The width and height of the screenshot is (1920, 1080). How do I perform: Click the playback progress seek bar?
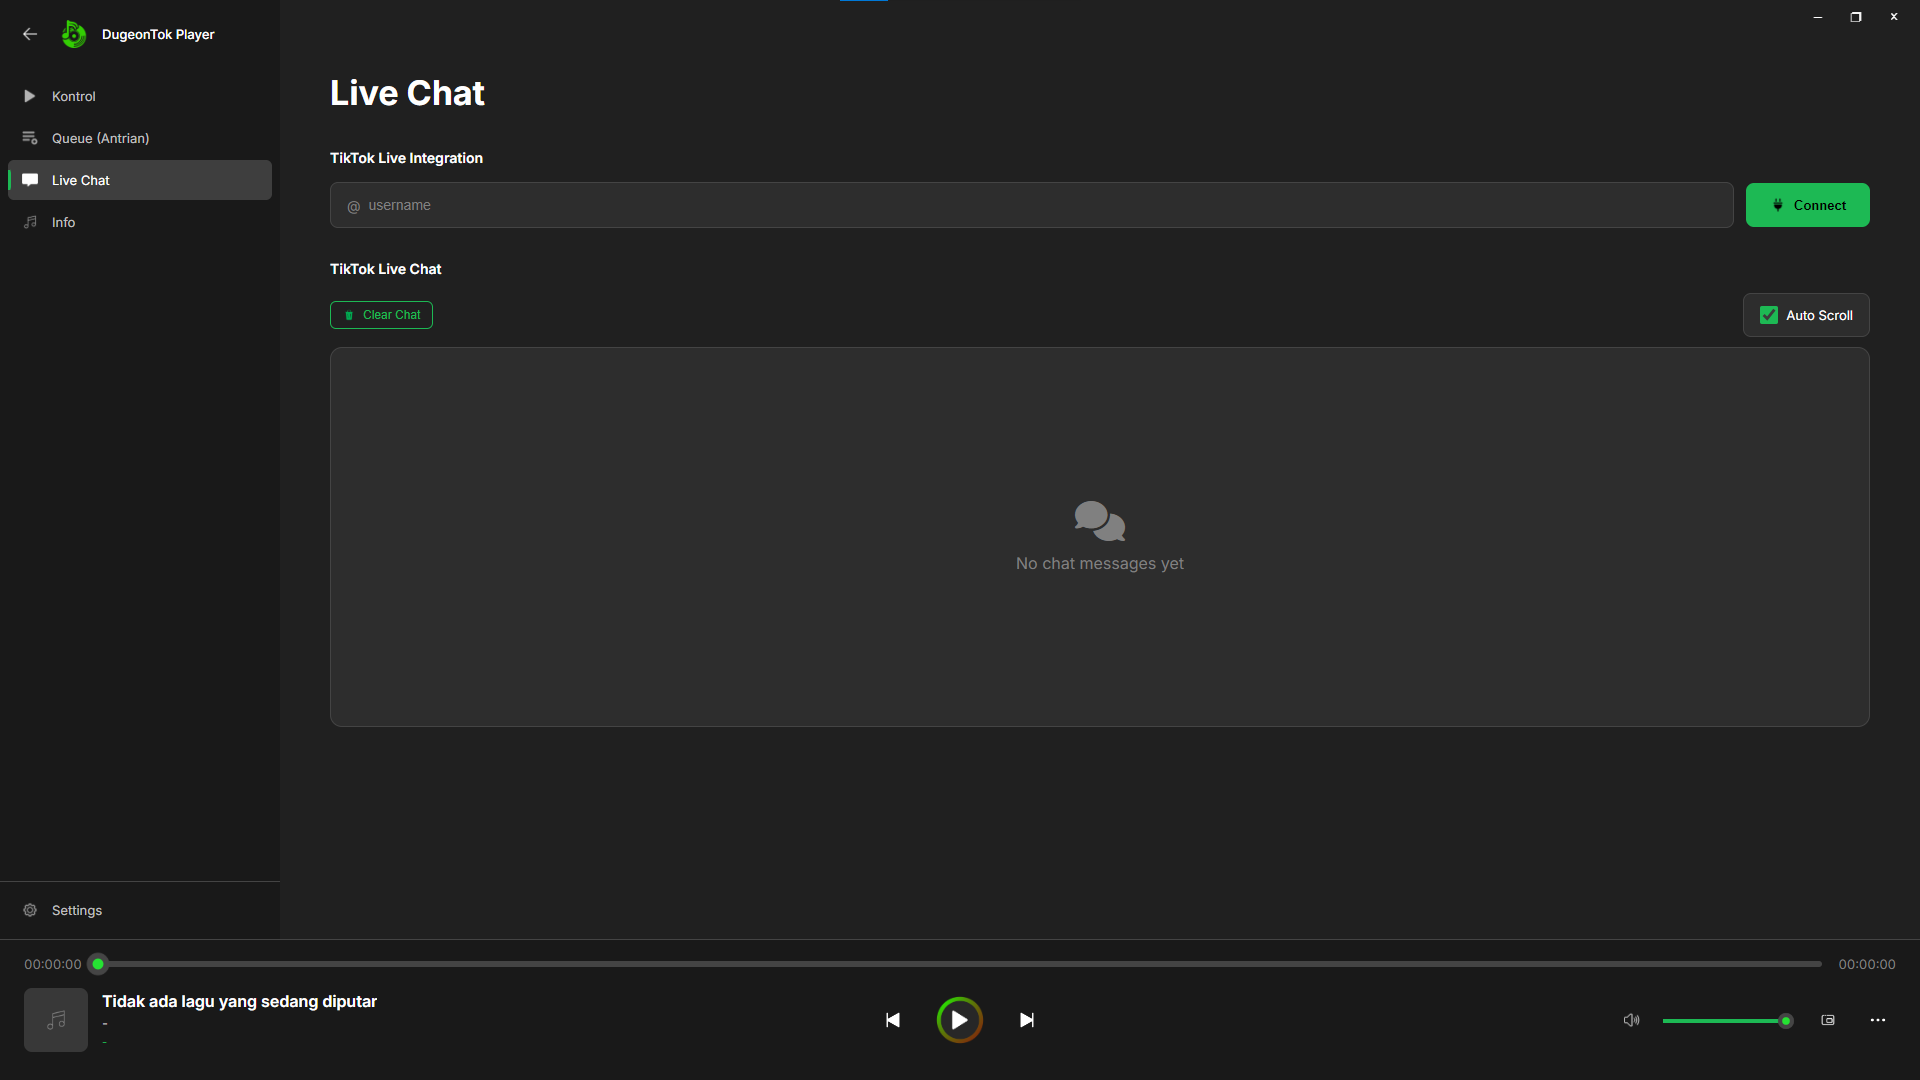tap(960, 964)
